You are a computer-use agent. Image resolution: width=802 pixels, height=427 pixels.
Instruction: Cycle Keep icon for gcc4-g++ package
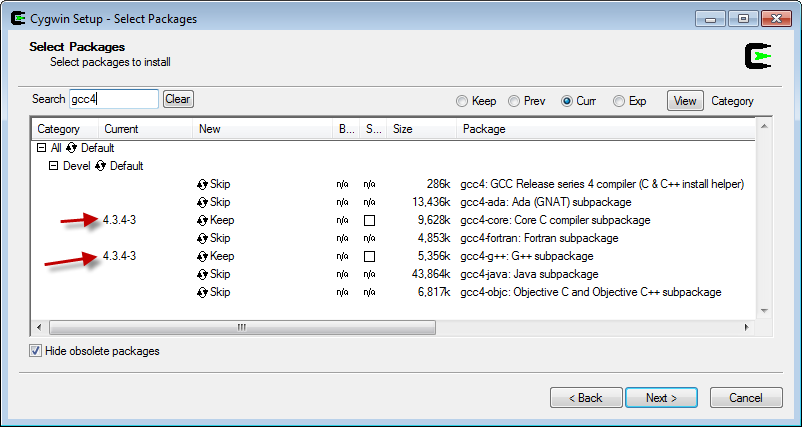pos(203,256)
